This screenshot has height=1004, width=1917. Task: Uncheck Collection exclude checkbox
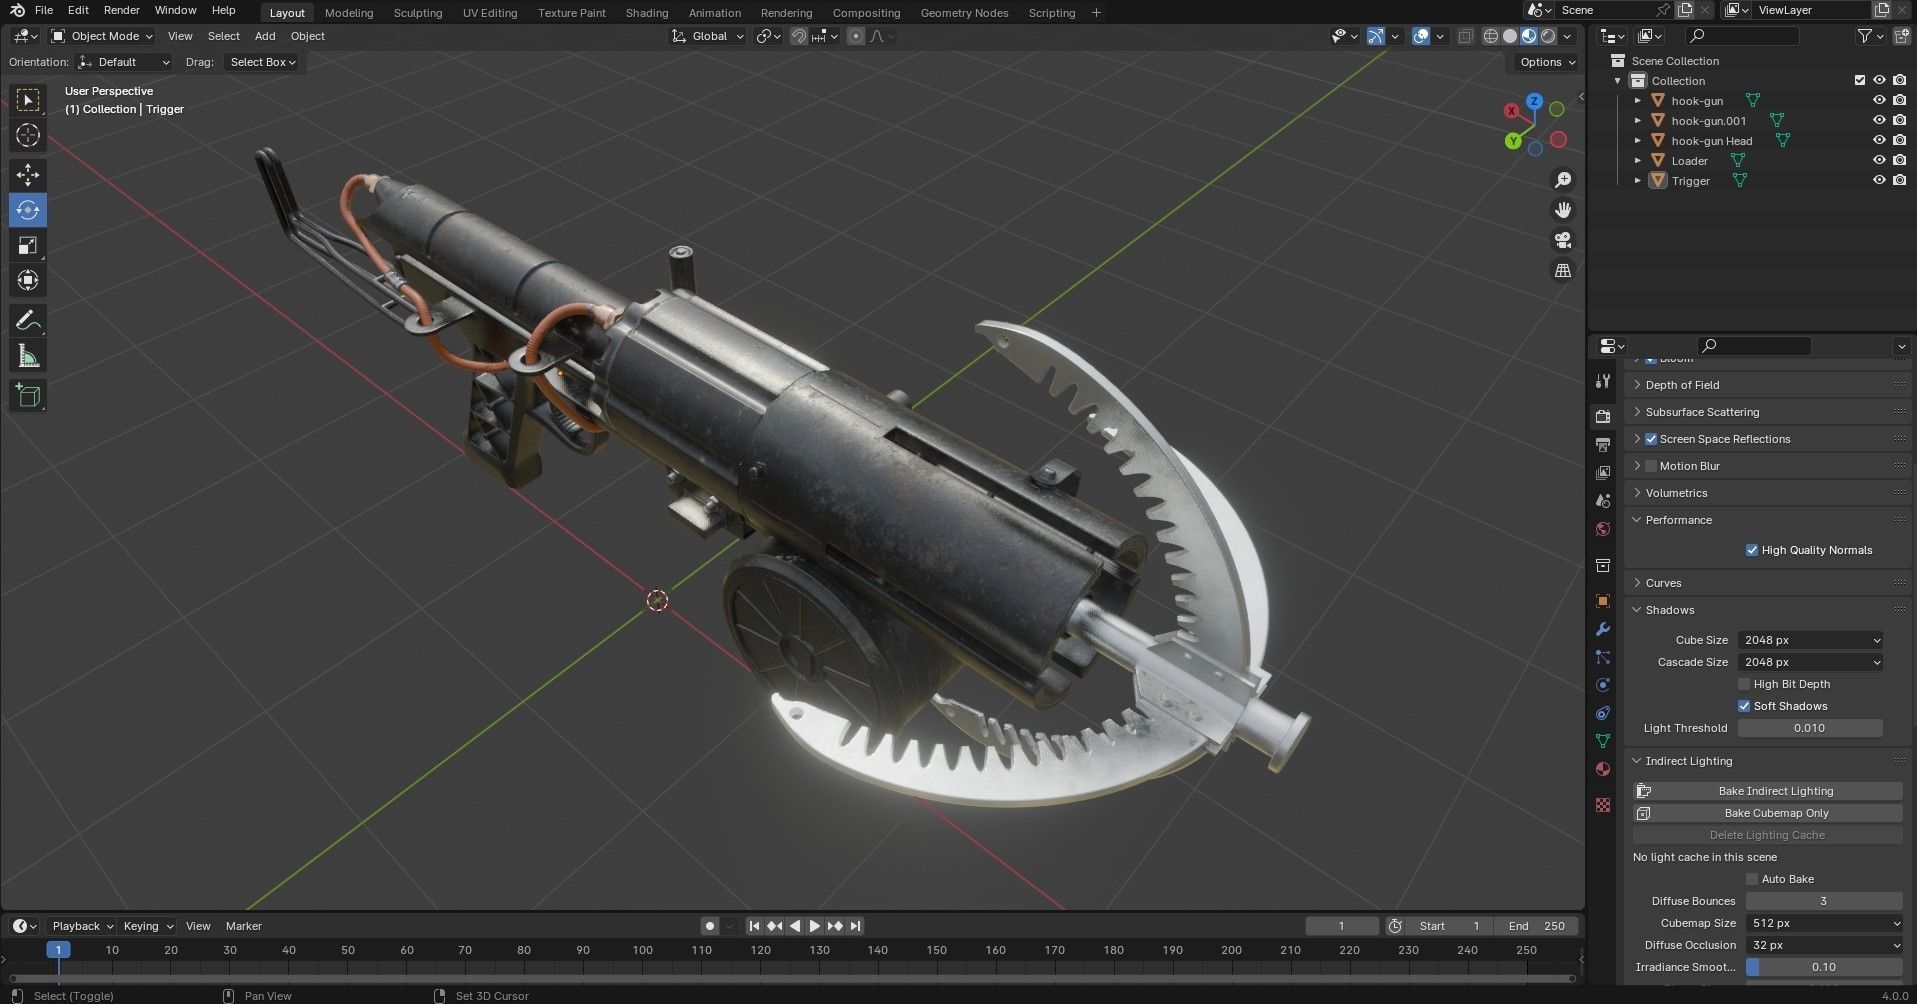[x=1860, y=80]
